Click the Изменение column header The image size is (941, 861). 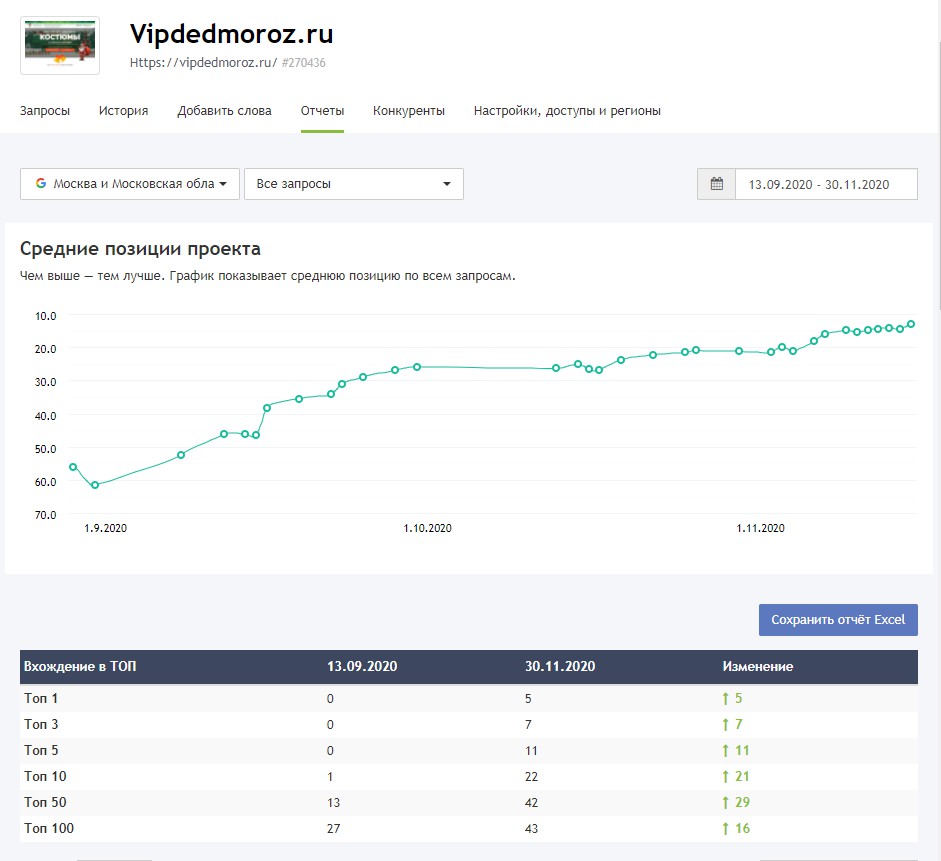pyautogui.click(x=757, y=667)
